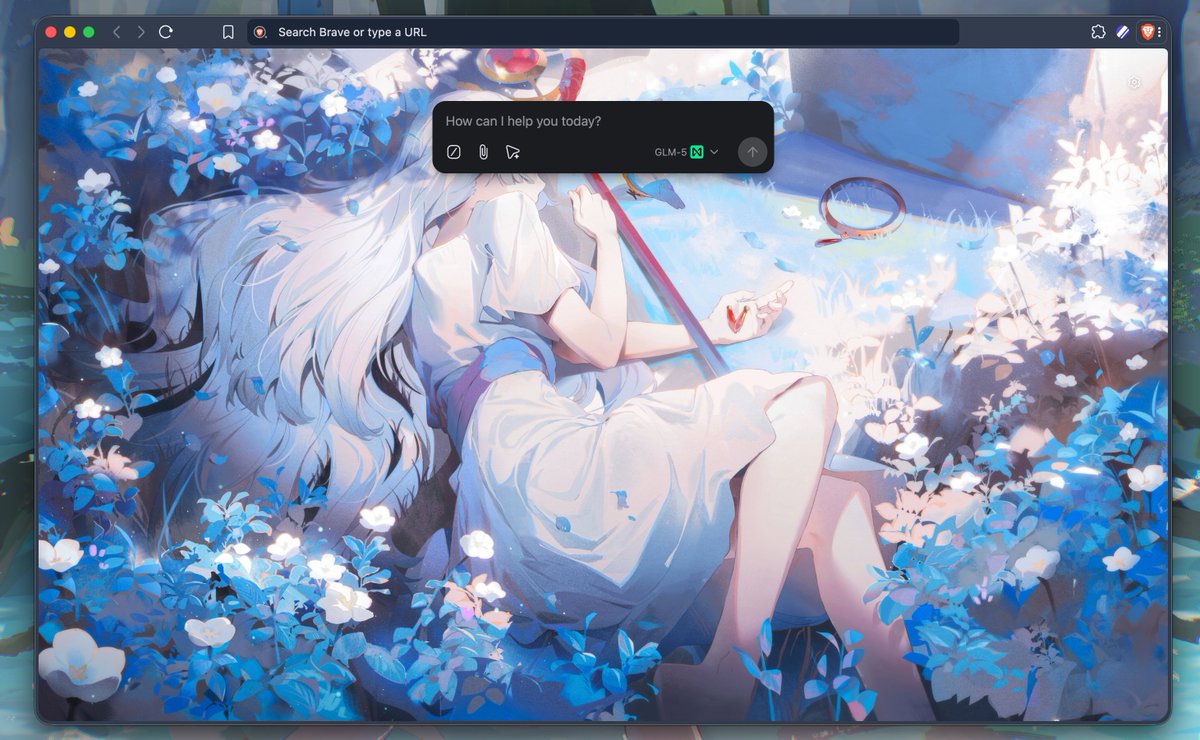Focus the 'Search Brave or type a URL' bar
This screenshot has width=1200, height=740.
point(603,32)
